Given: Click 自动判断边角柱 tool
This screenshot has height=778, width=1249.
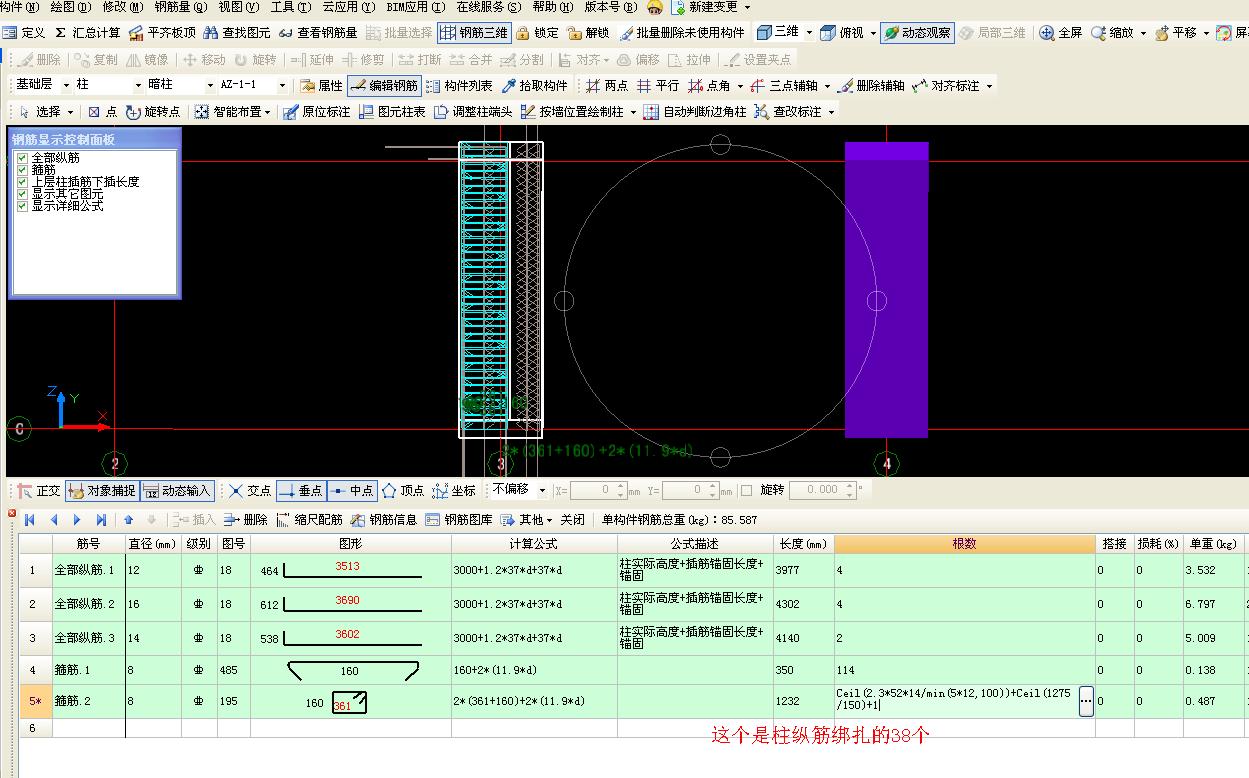Looking at the screenshot, I should (x=694, y=112).
